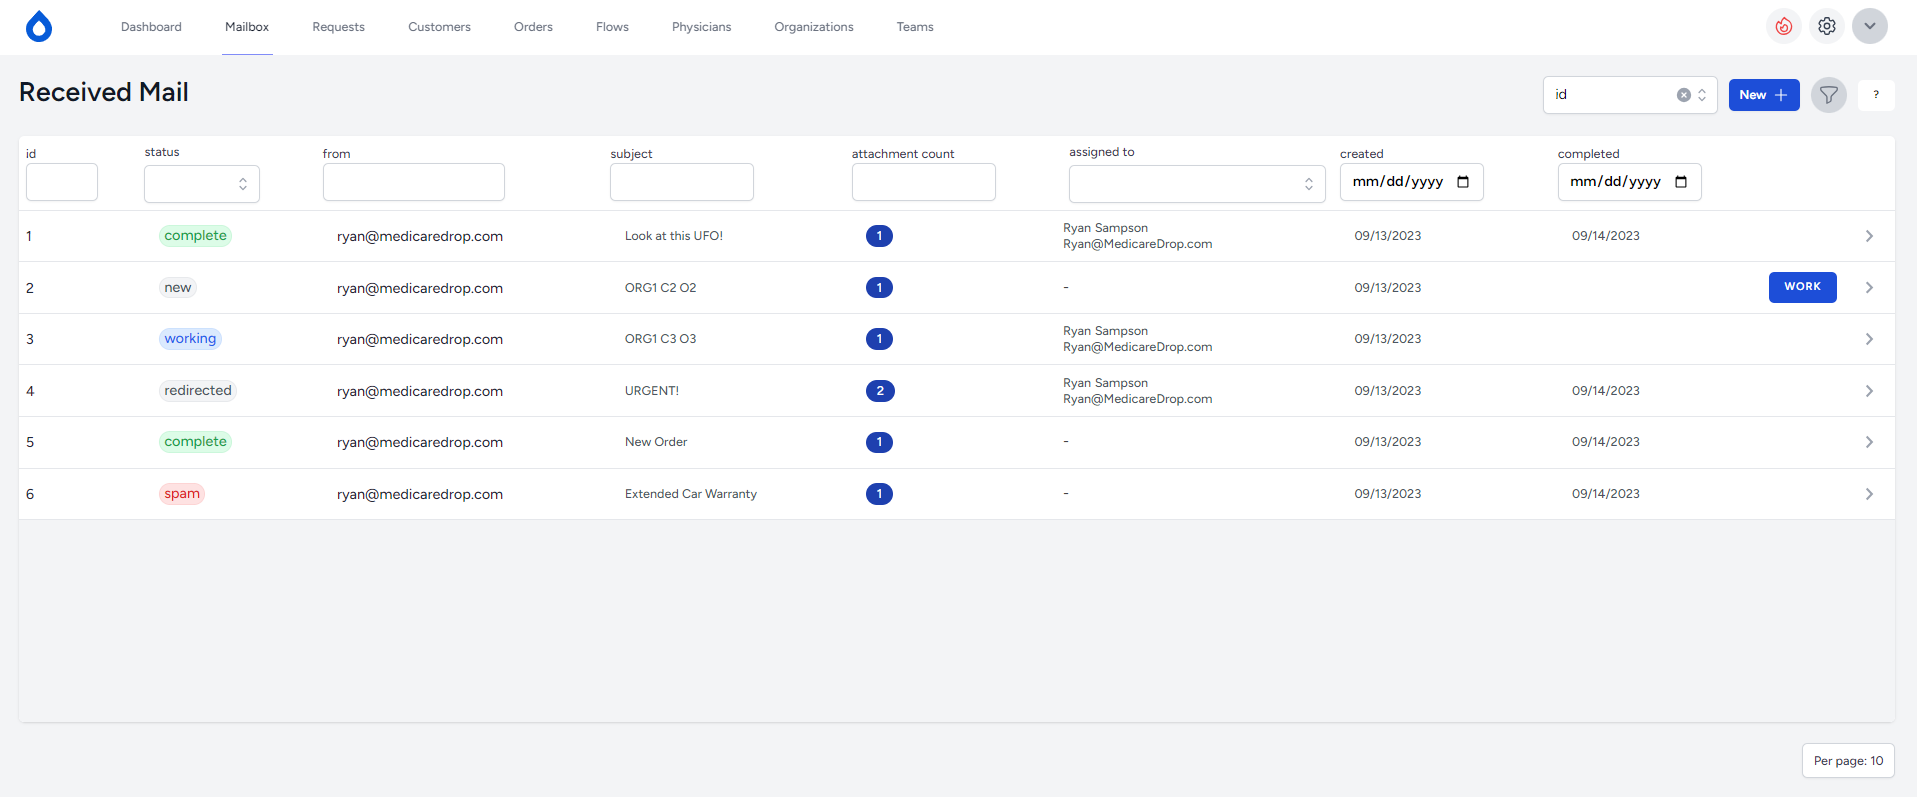Click the red flame icon
This screenshot has width=1917, height=797.
pos(1783,27)
